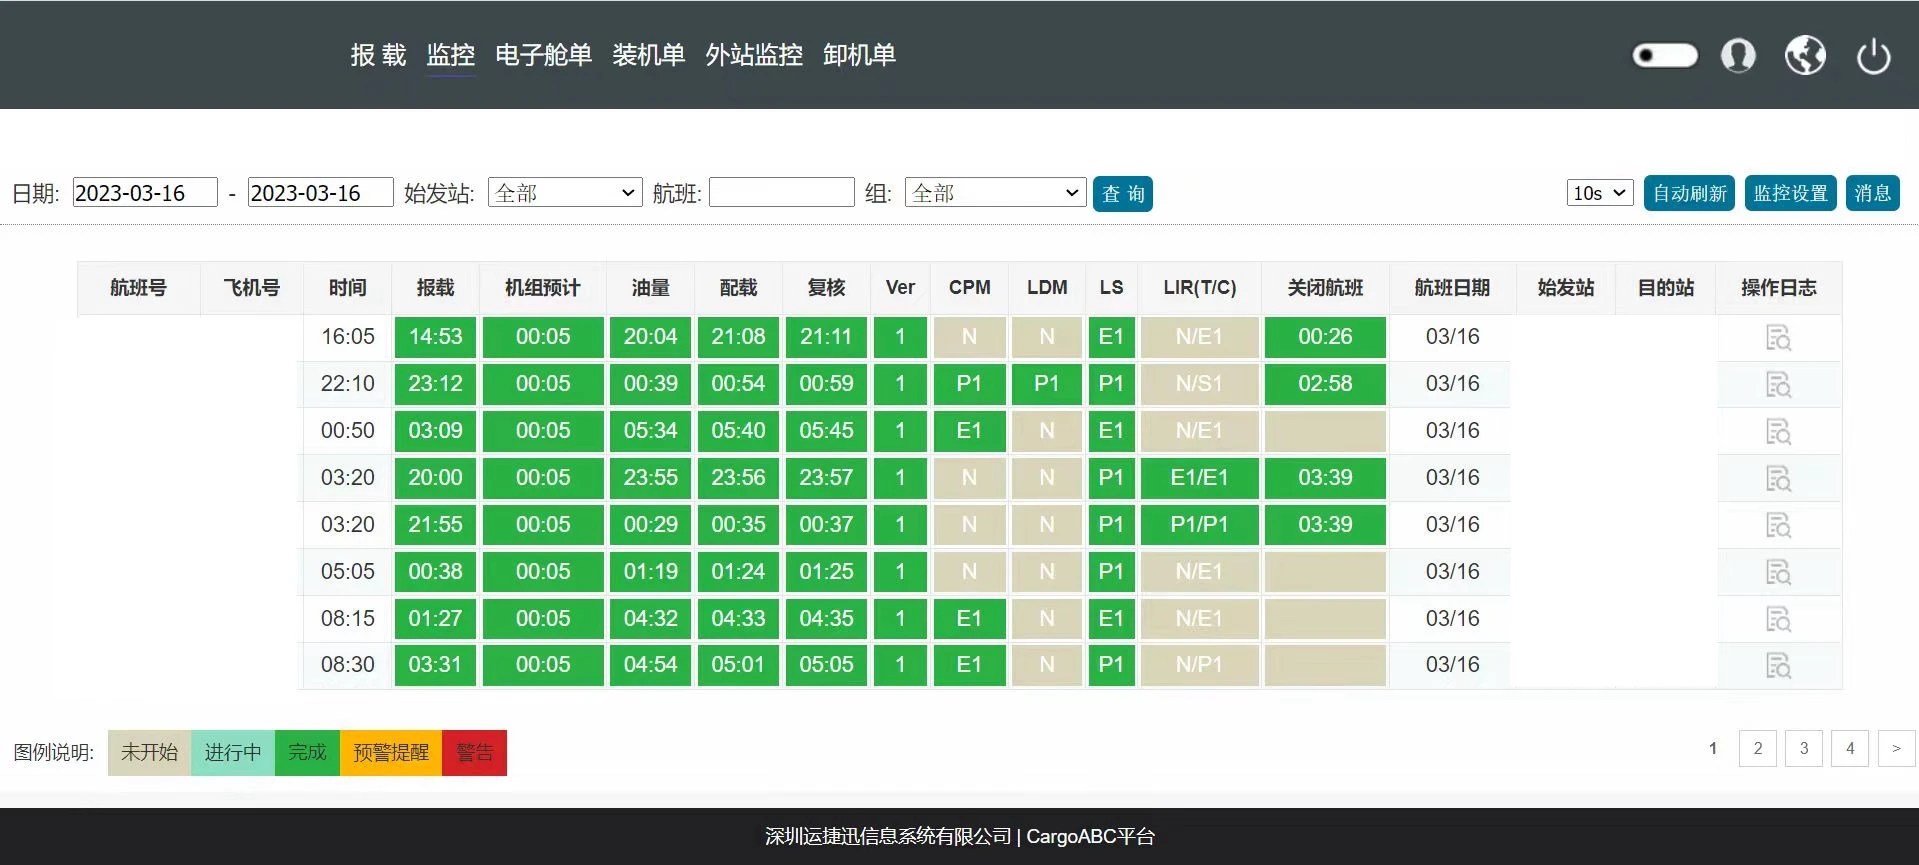Click the 进行中 legend swatch
1919x865 pixels.
point(233,753)
